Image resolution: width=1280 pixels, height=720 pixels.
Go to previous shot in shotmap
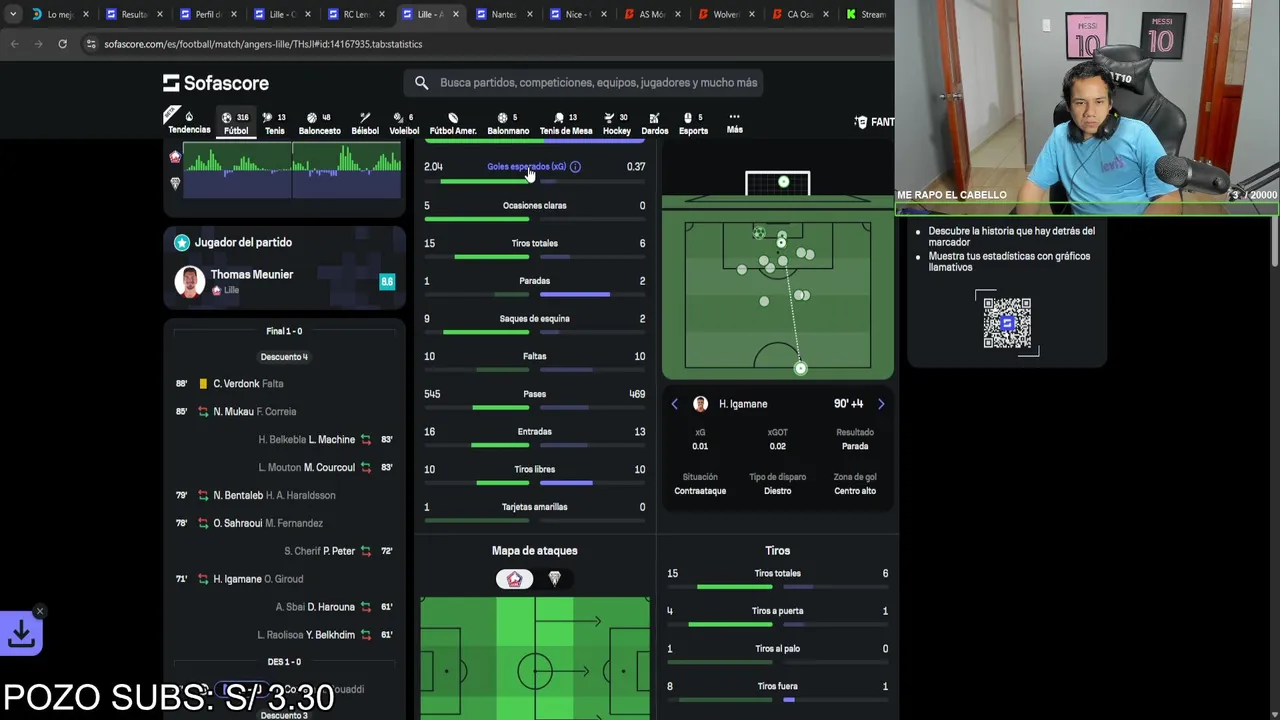[x=674, y=404]
